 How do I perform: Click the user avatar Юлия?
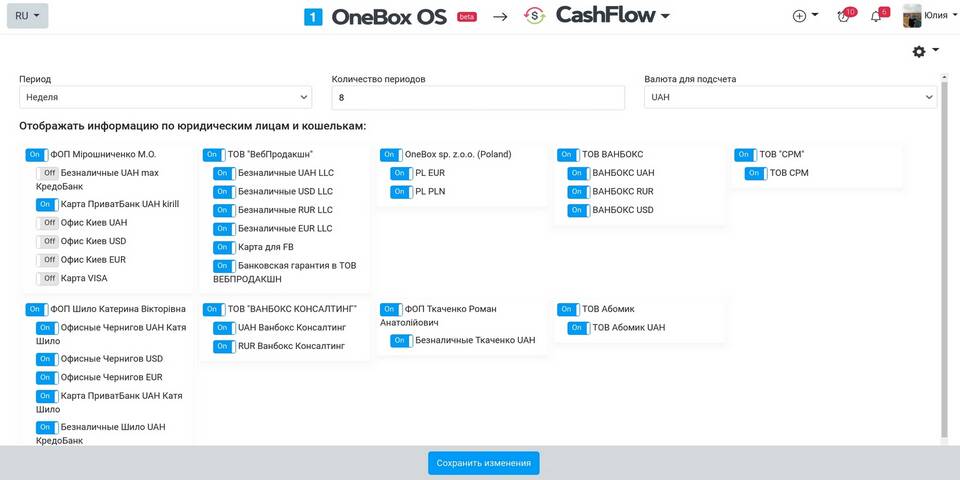tap(912, 17)
